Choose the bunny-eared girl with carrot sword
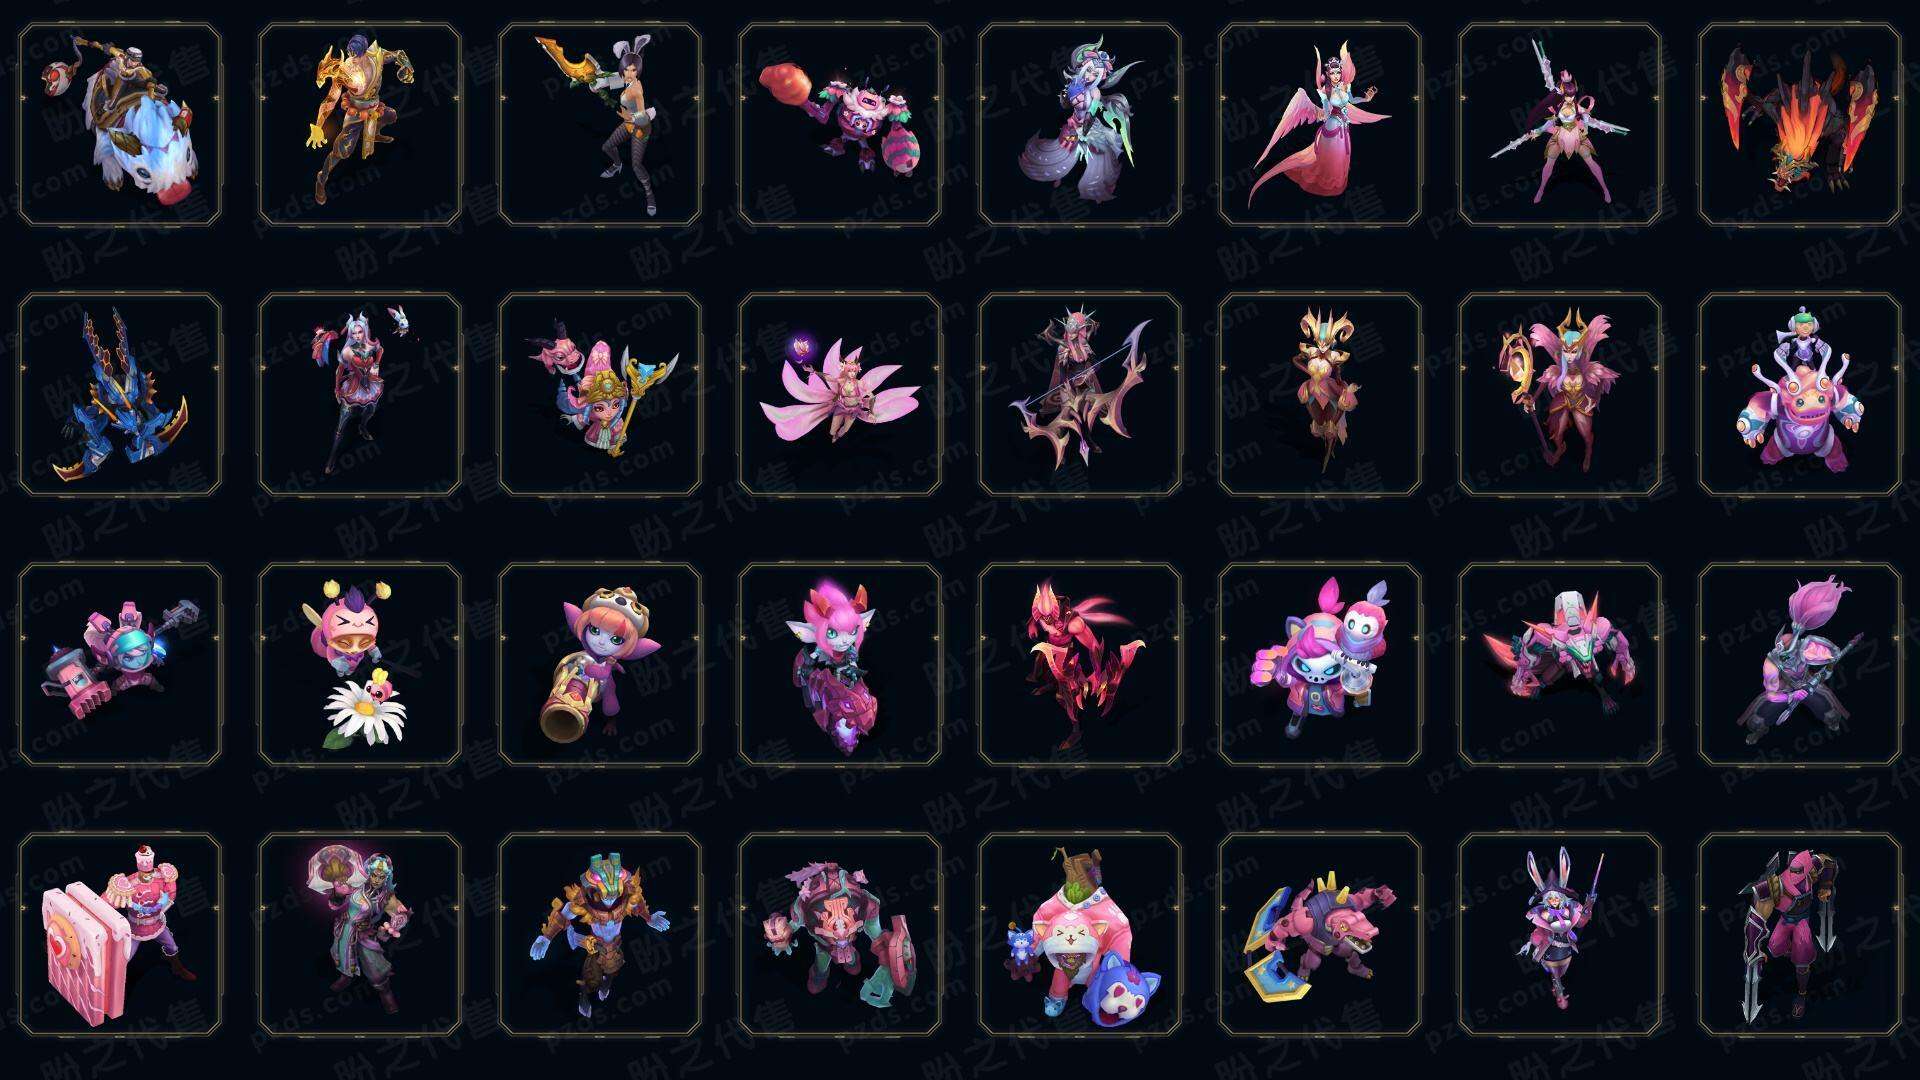This screenshot has height=1080, width=1920. click(x=600, y=125)
